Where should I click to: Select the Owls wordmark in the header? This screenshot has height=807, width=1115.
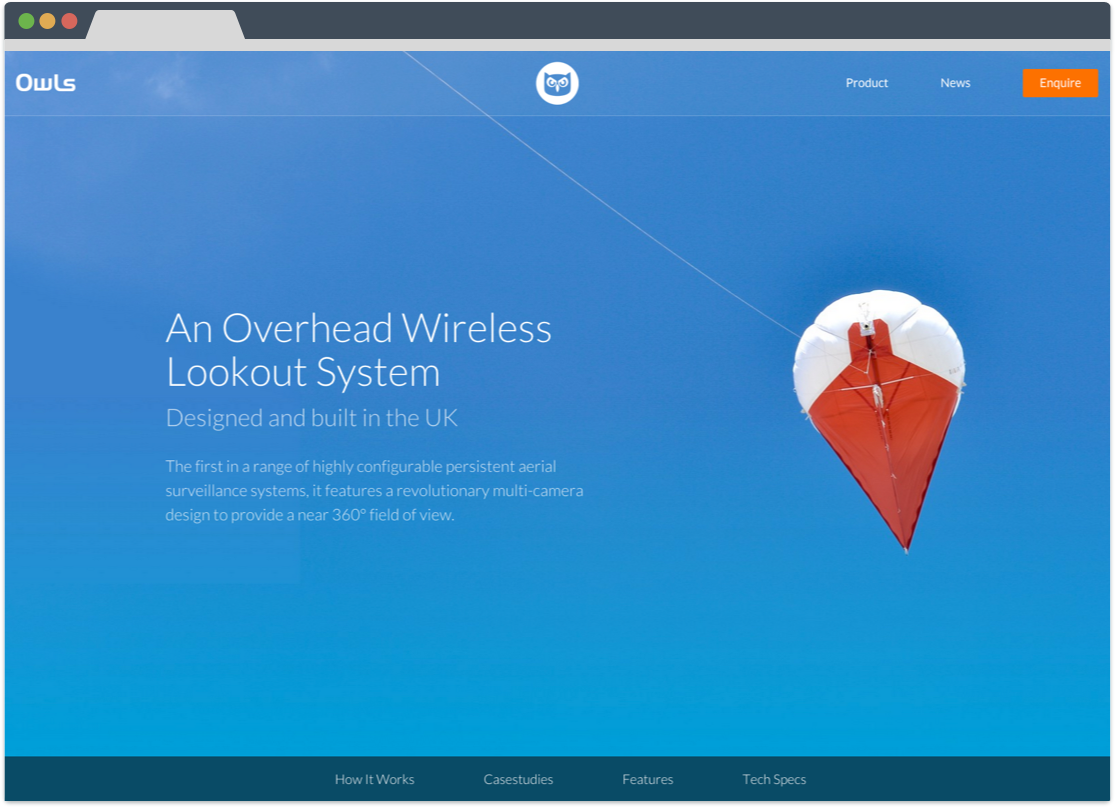coord(46,83)
